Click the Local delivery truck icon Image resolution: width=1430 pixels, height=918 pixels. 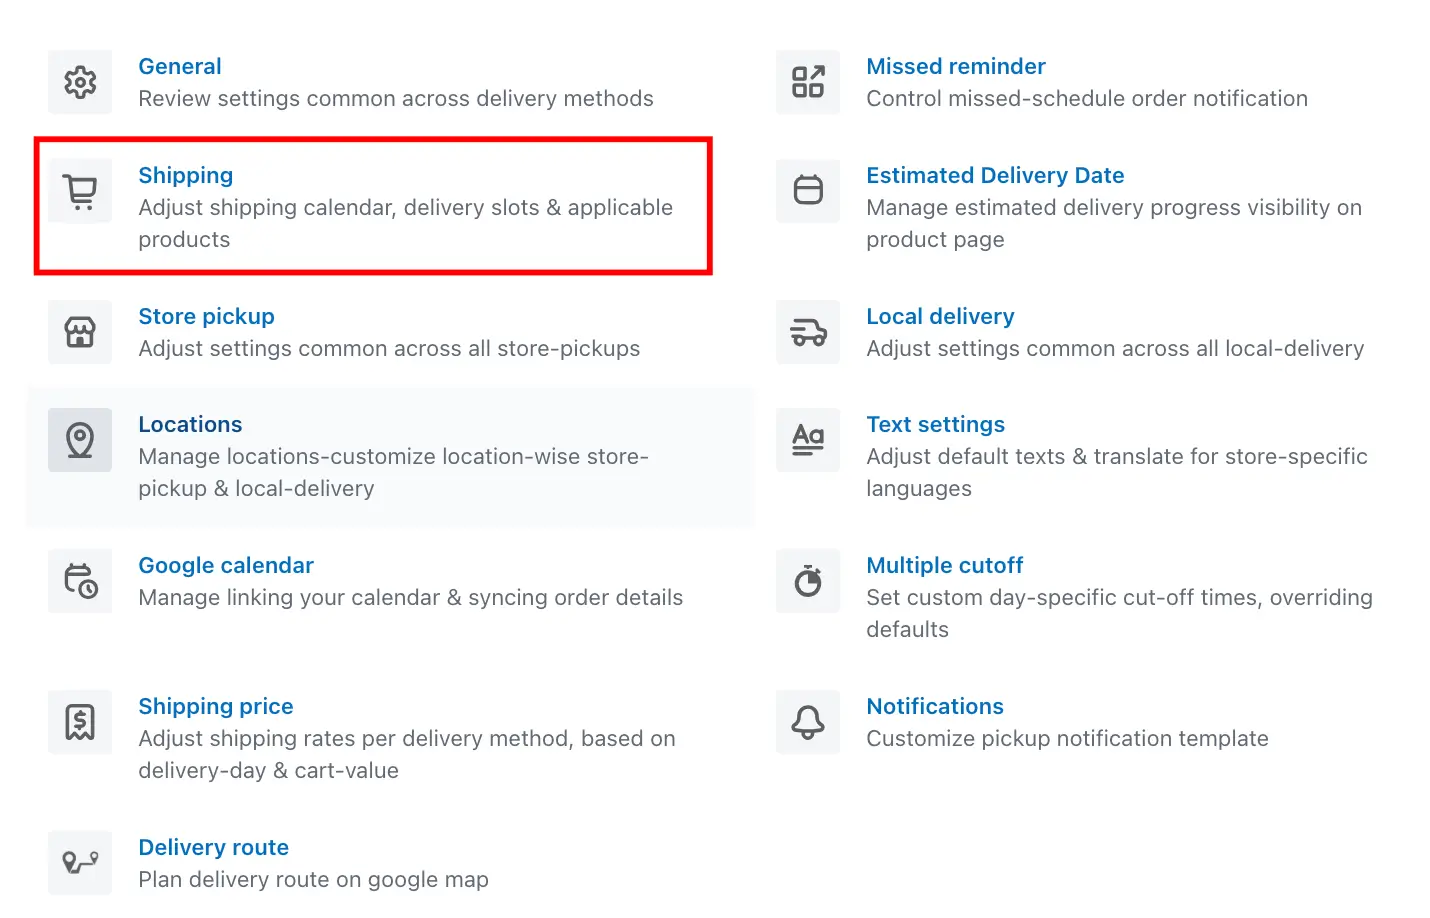(808, 332)
